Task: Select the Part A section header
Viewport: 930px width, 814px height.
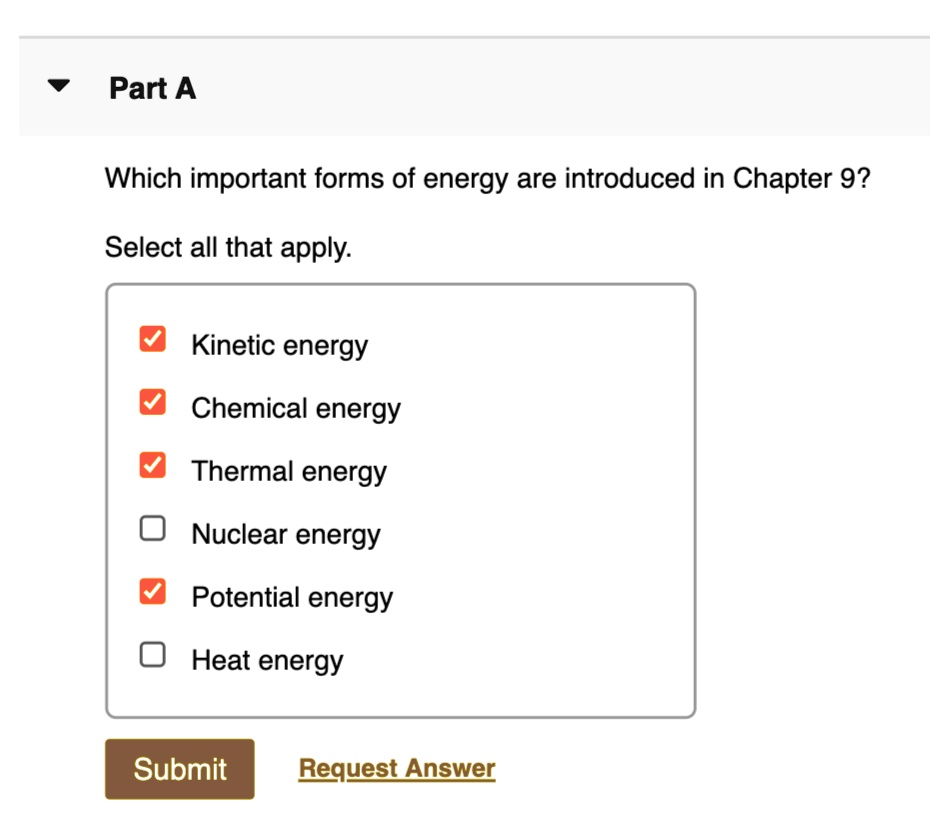Action: tap(151, 88)
